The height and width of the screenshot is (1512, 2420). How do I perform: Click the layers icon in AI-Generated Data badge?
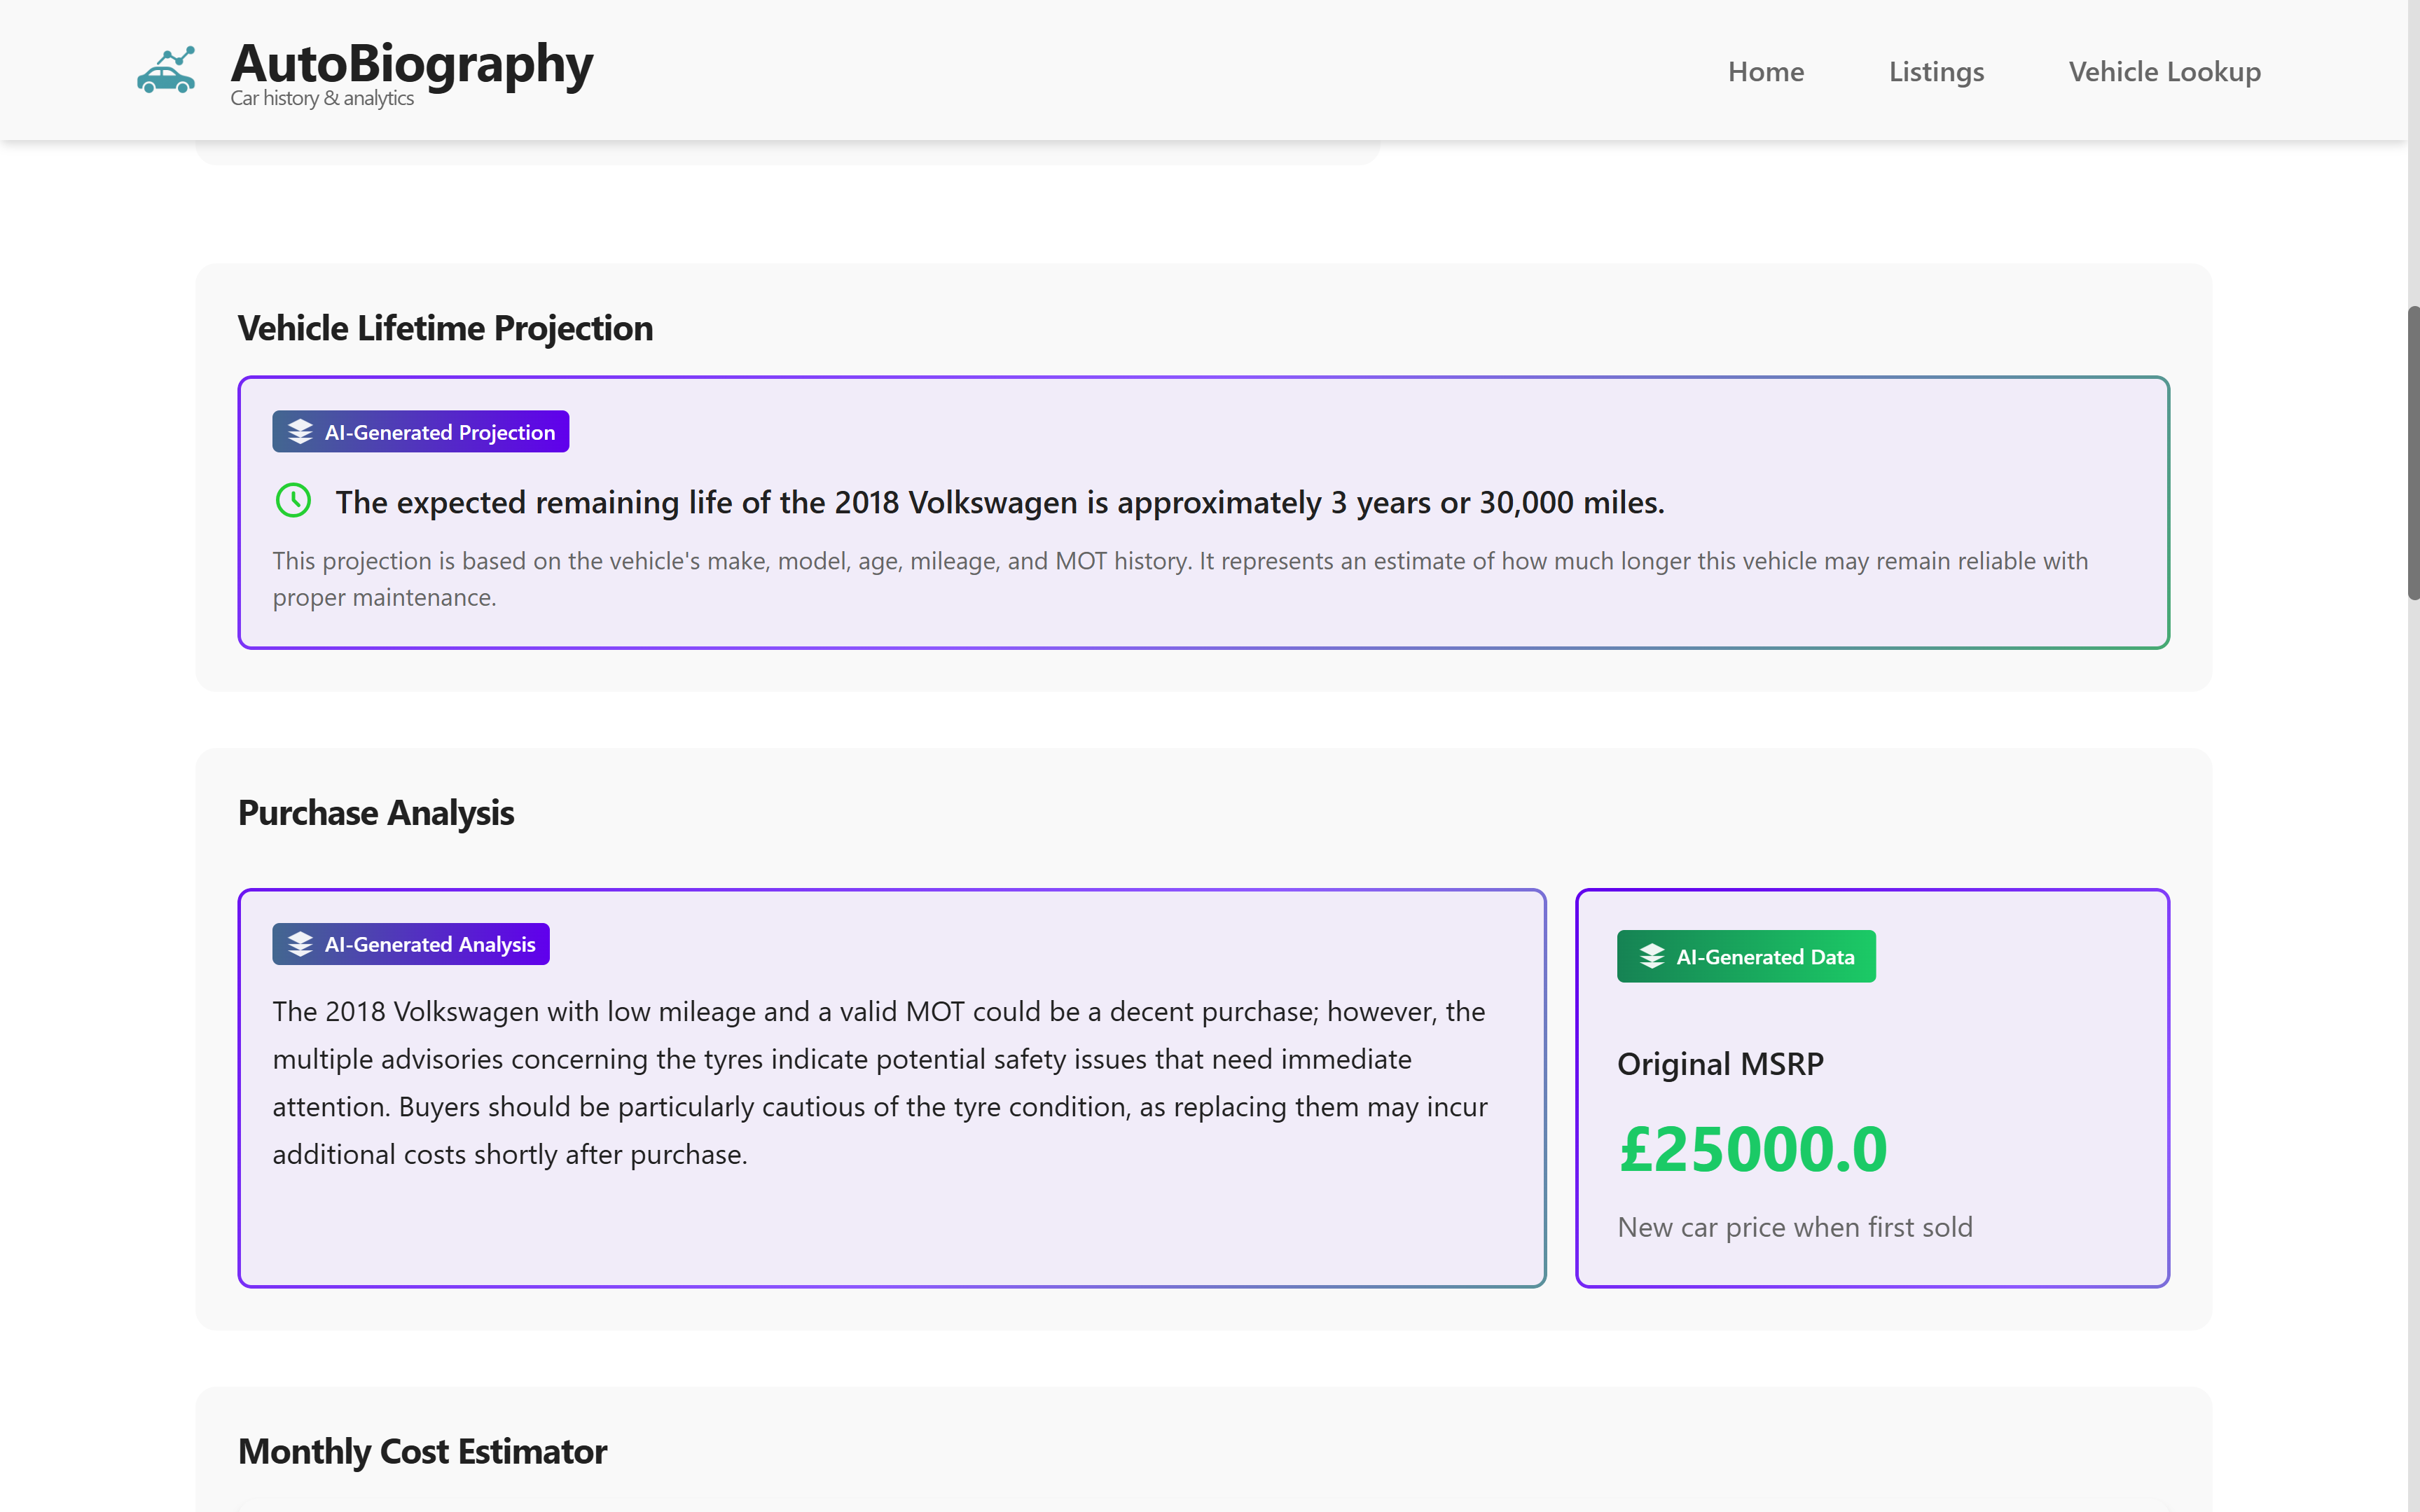pos(1652,957)
